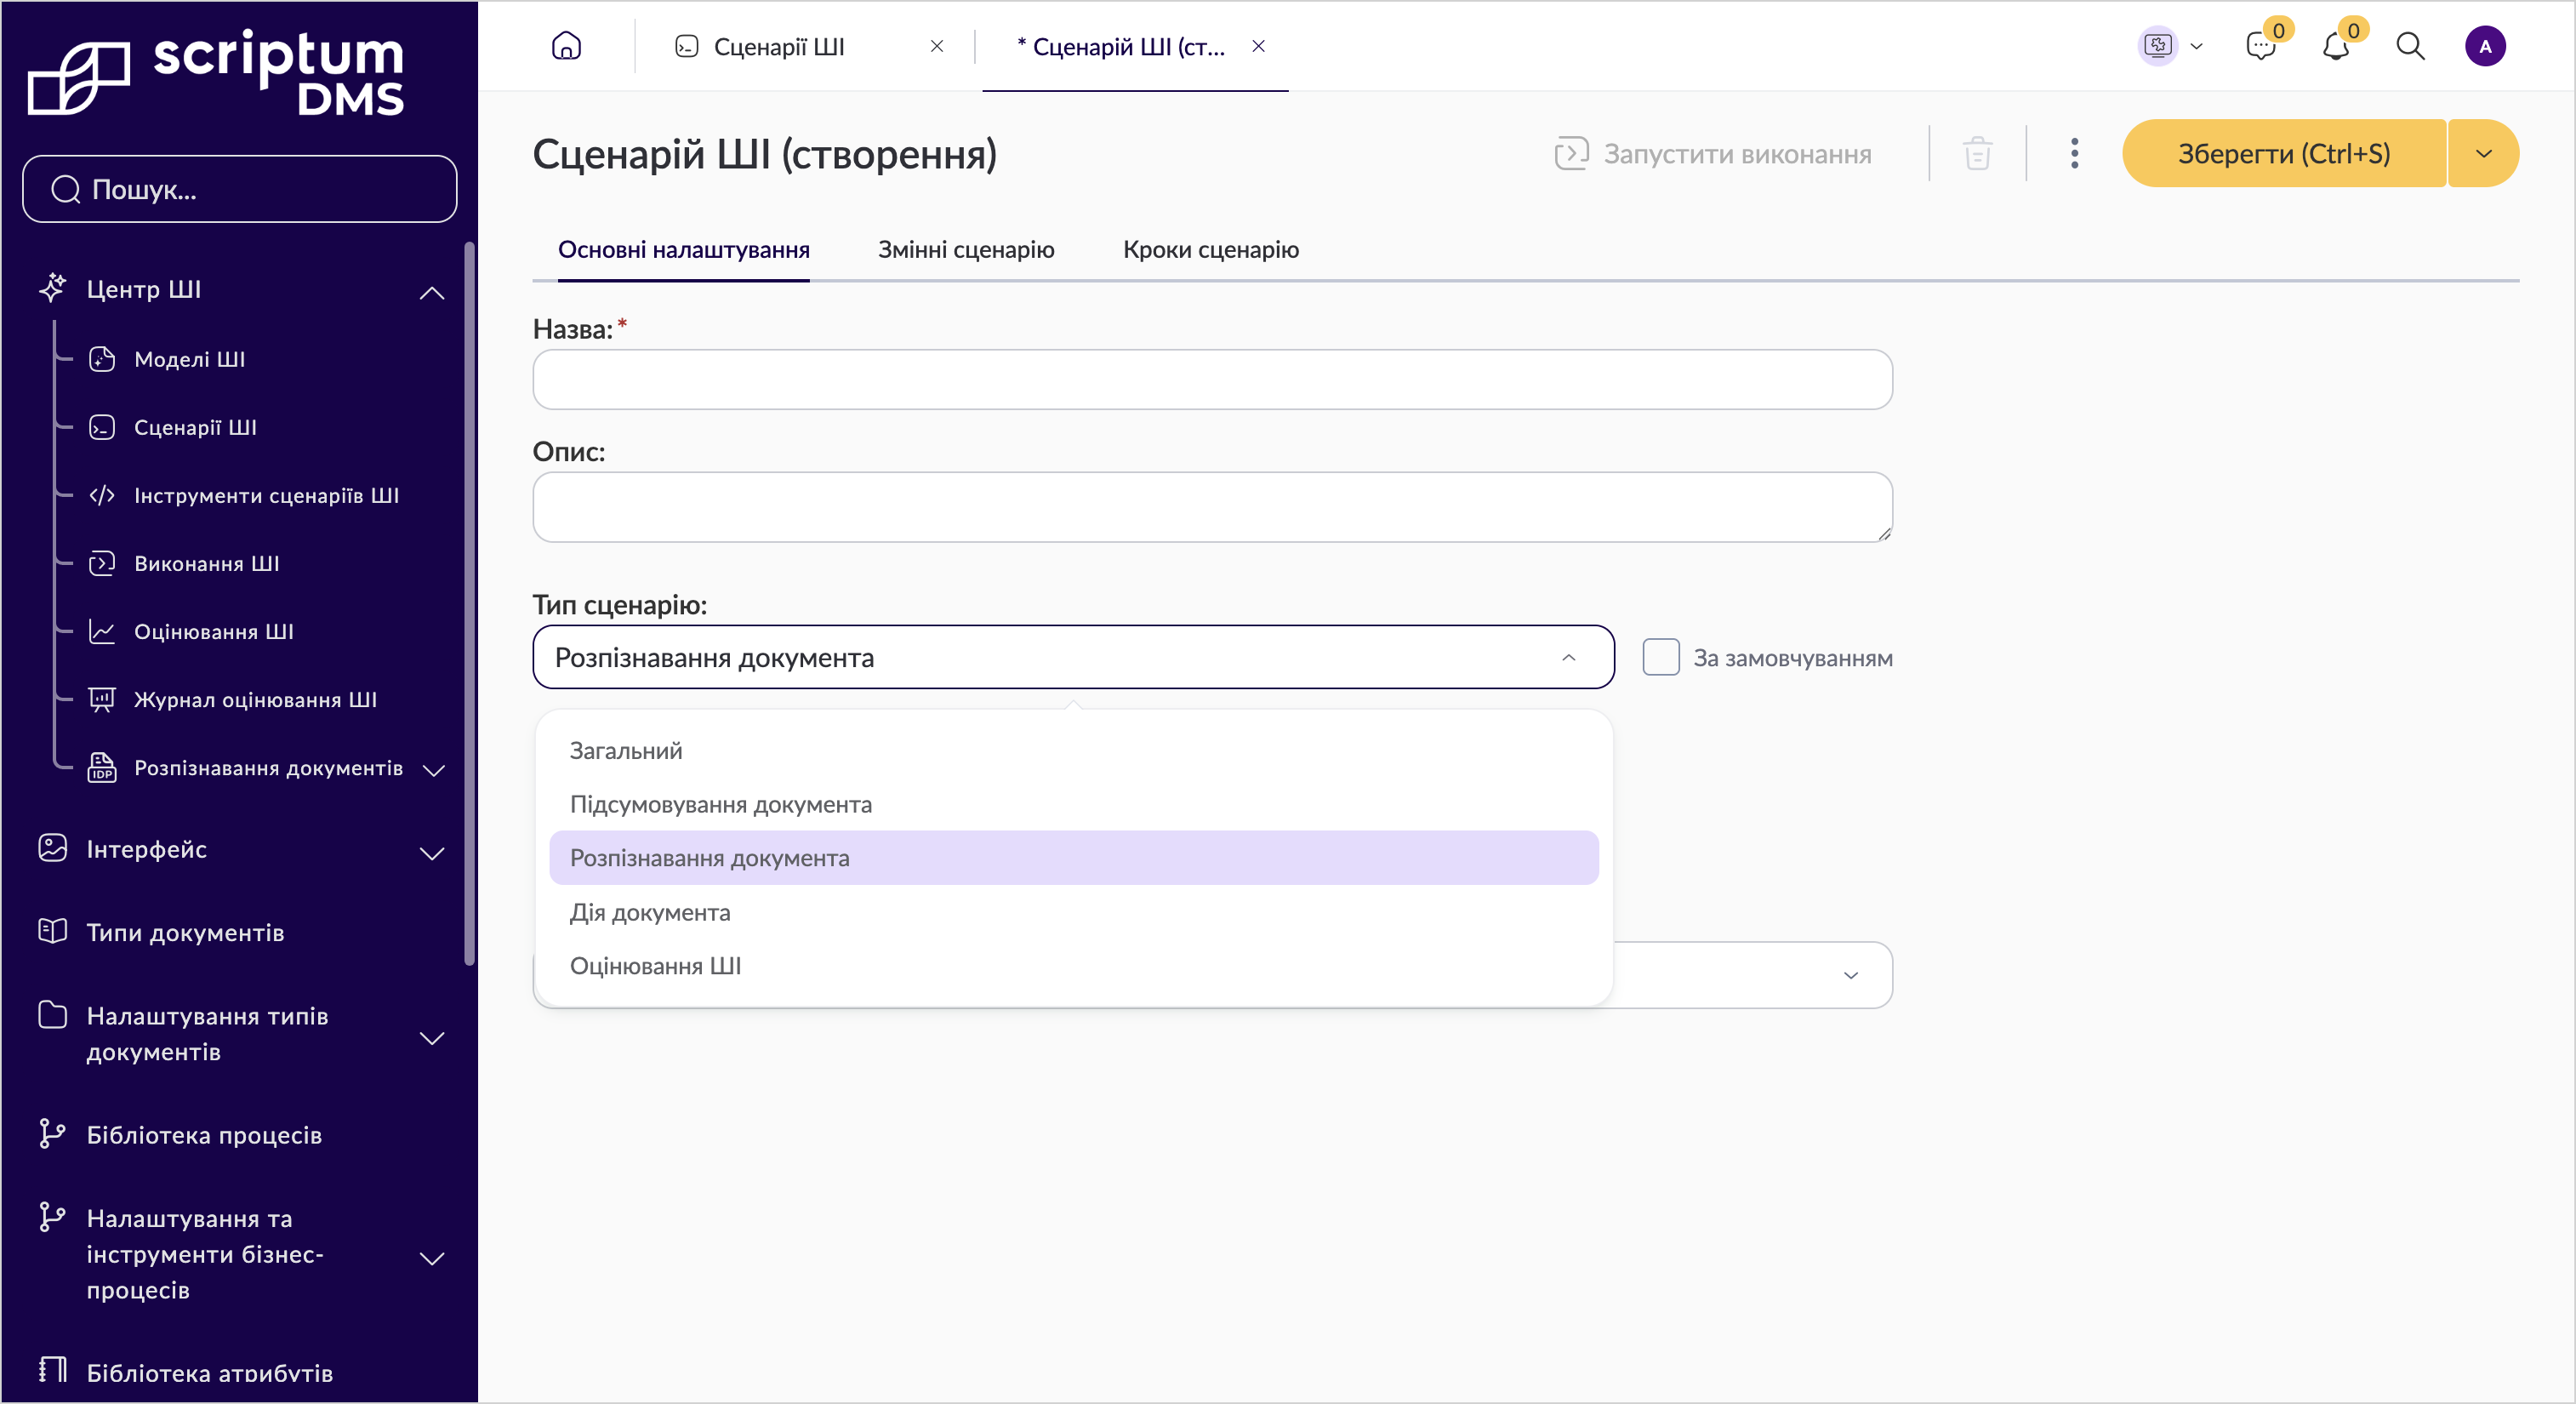Switch to the Змінні сценарію tab
This screenshot has width=2576, height=1404.
[x=966, y=250]
